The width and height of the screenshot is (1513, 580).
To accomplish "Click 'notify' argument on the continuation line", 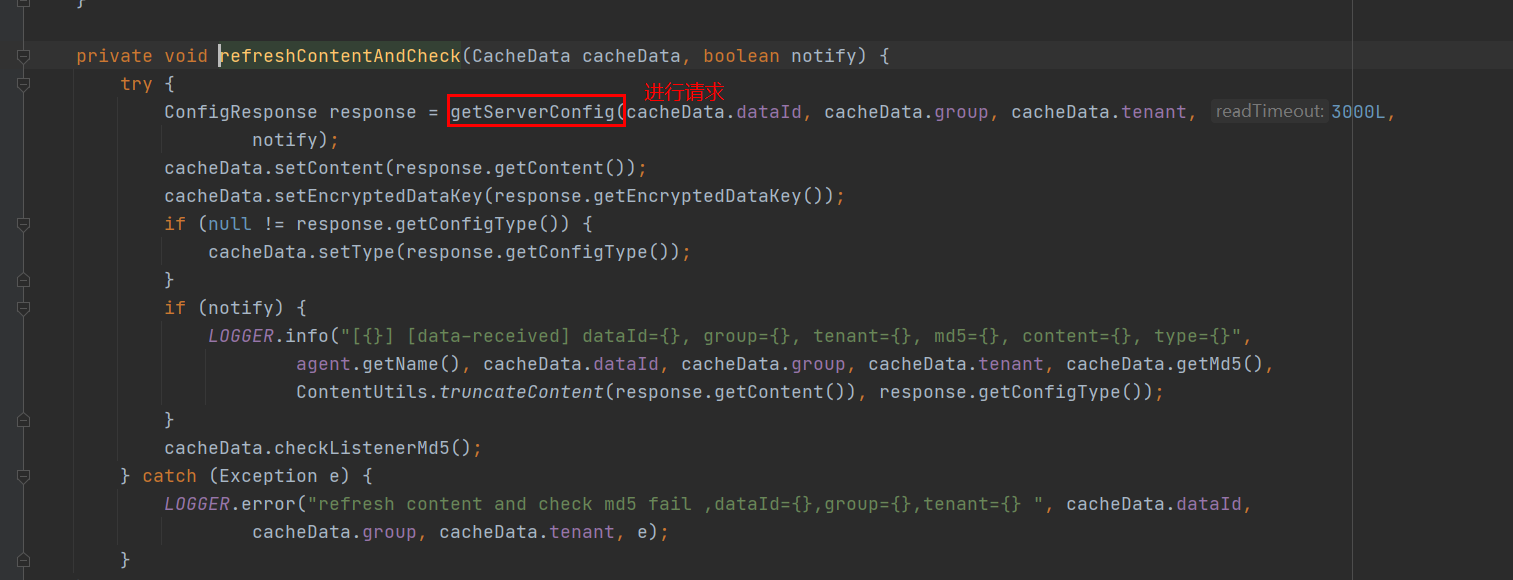I will click(x=285, y=140).
